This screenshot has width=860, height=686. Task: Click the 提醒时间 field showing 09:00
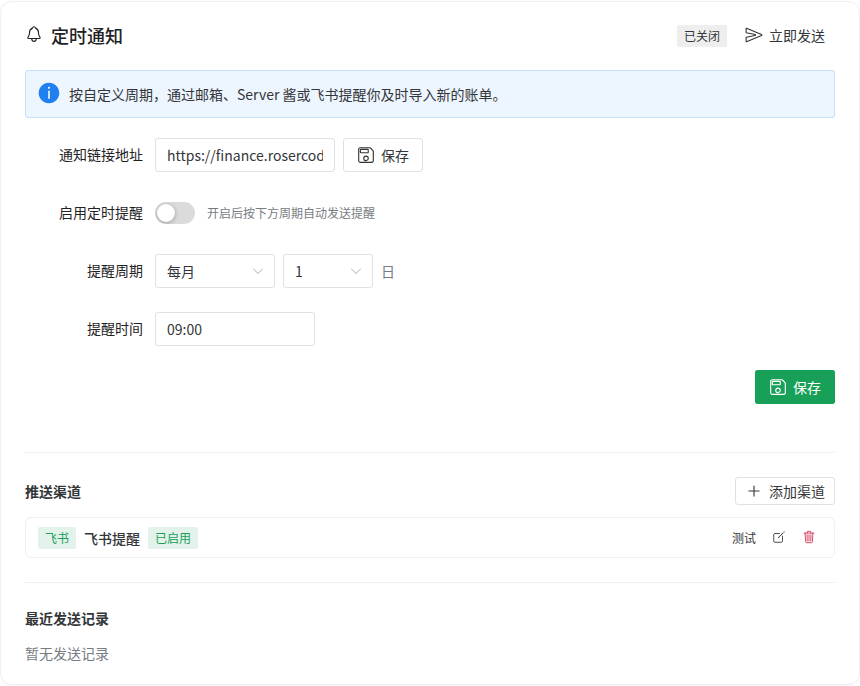tap(235, 329)
